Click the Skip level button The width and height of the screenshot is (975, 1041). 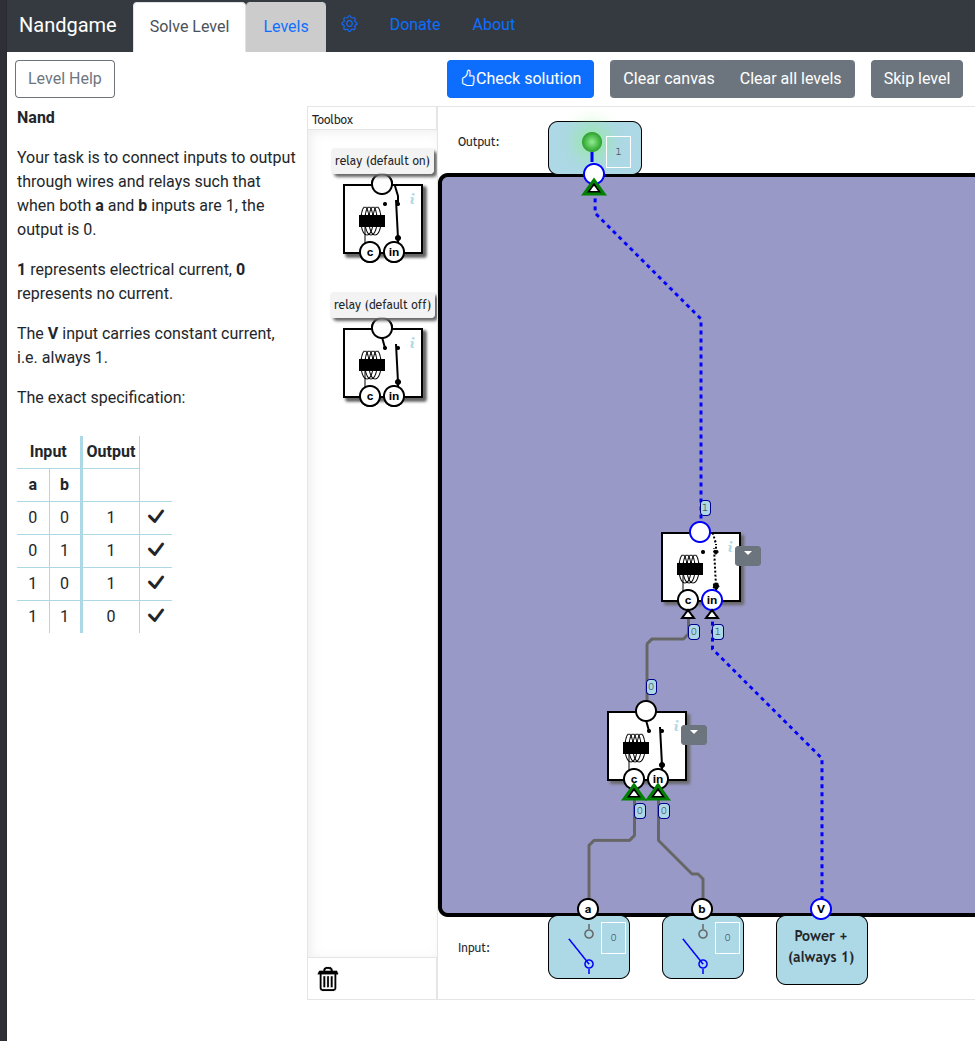pyautogui.click(x=916, y=79)
